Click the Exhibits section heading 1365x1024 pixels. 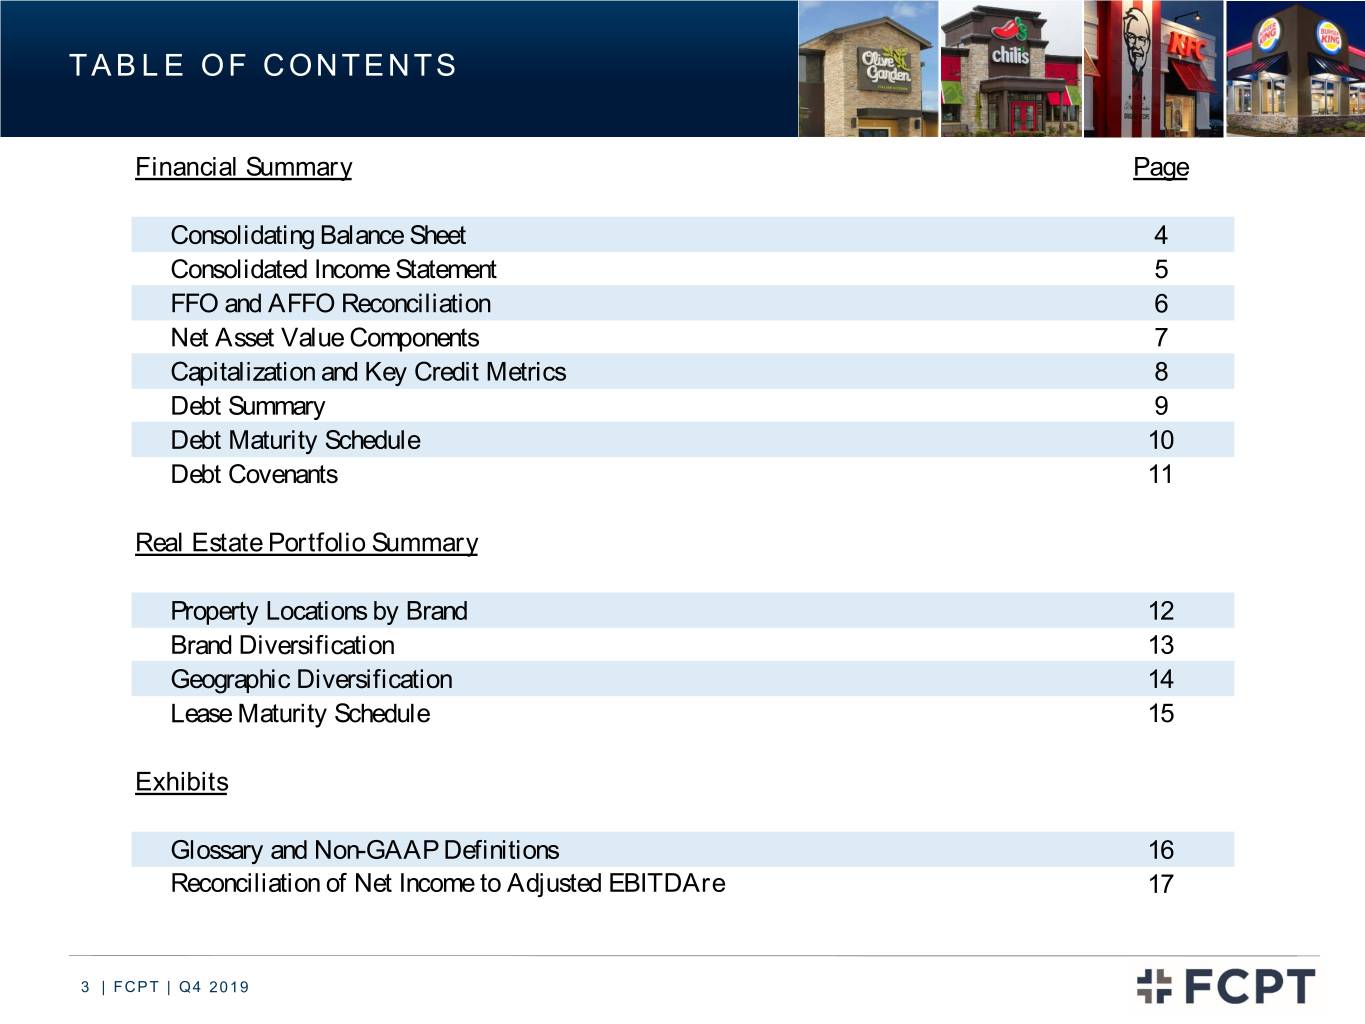point(181,782)
